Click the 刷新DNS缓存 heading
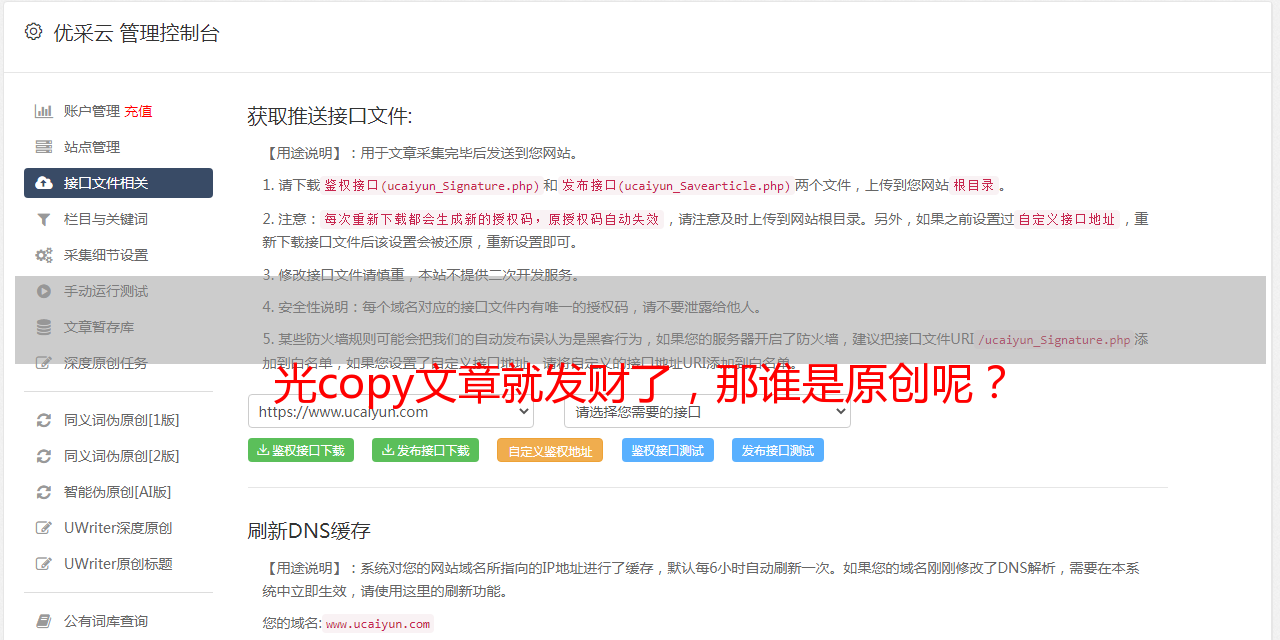This screenshot has width=1280, height=640. click(309, 530)
